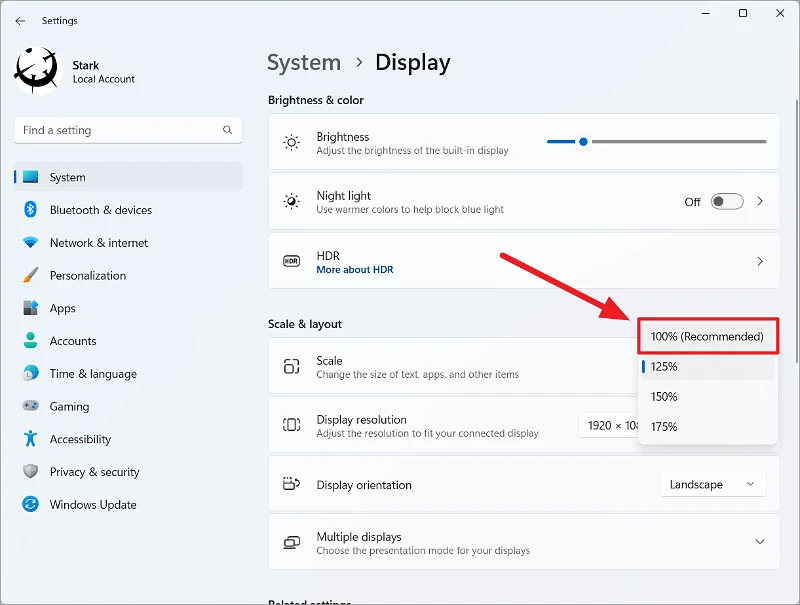Viewport: 800px width, 605px height.
Task: Choose the 125% scale option
Action: [x=708, y=366]
